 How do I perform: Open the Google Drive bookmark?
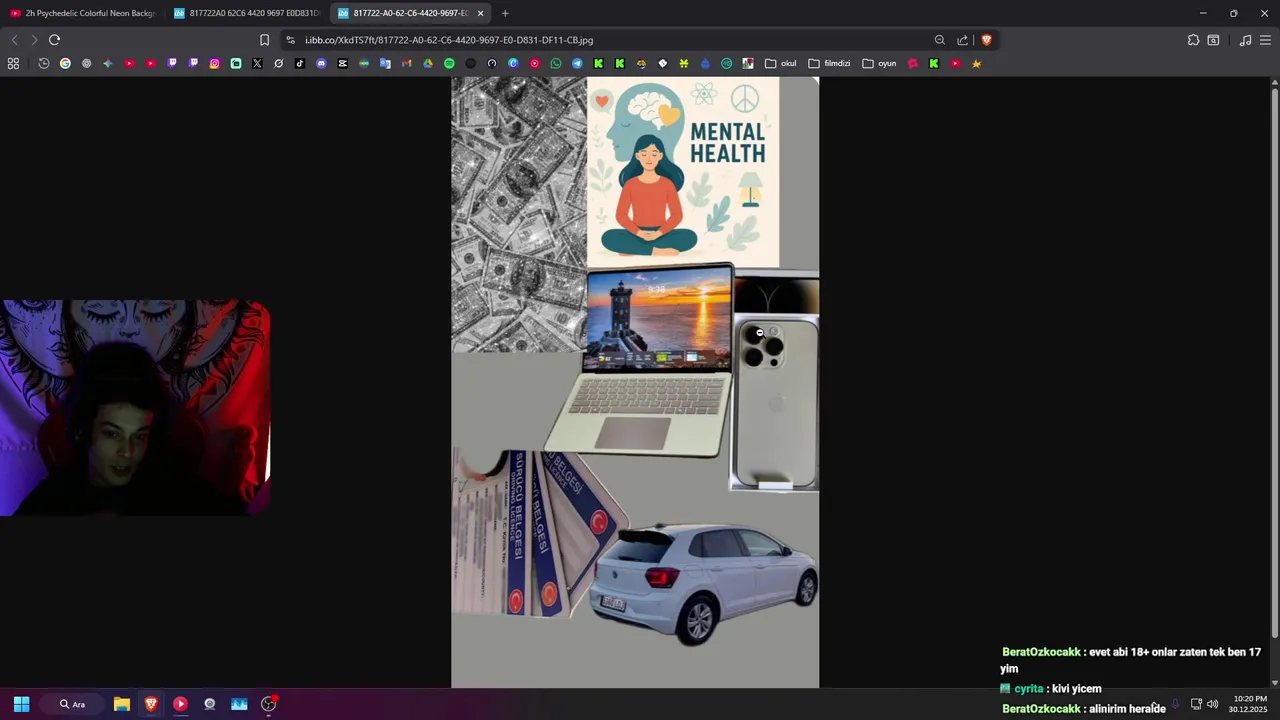[x=428, y=63]
